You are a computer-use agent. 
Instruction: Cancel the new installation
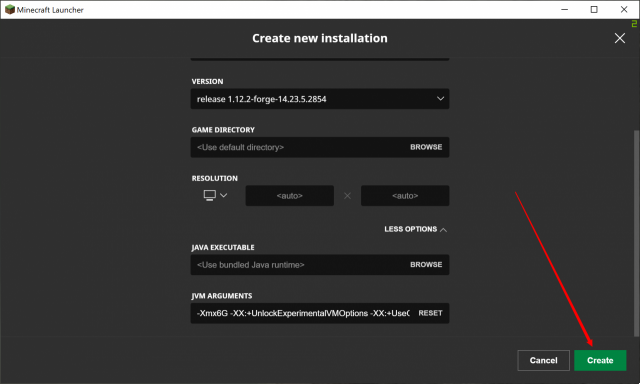pos(543,360)
